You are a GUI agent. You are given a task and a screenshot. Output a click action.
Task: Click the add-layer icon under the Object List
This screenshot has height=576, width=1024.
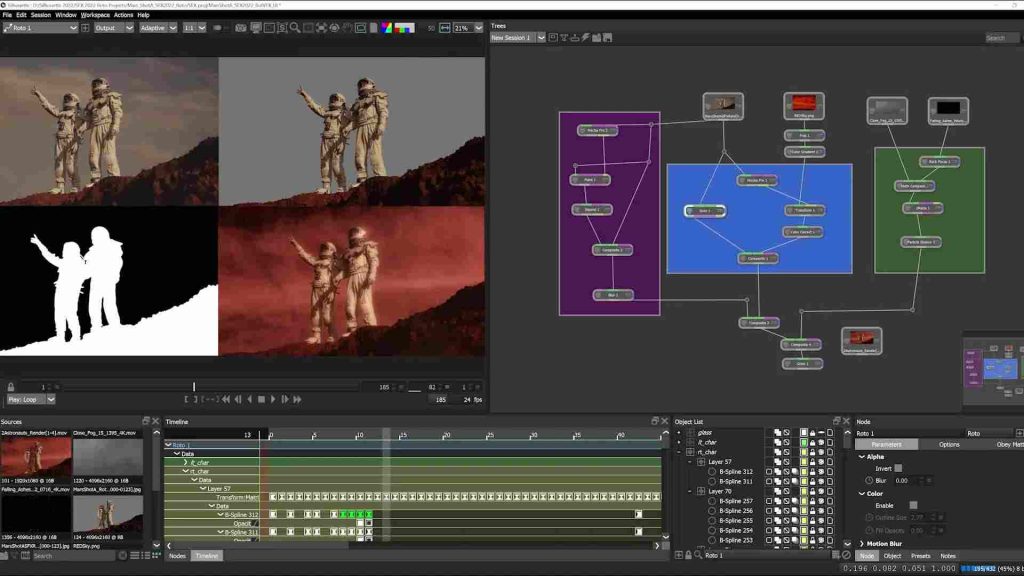(x=679, y=555)
